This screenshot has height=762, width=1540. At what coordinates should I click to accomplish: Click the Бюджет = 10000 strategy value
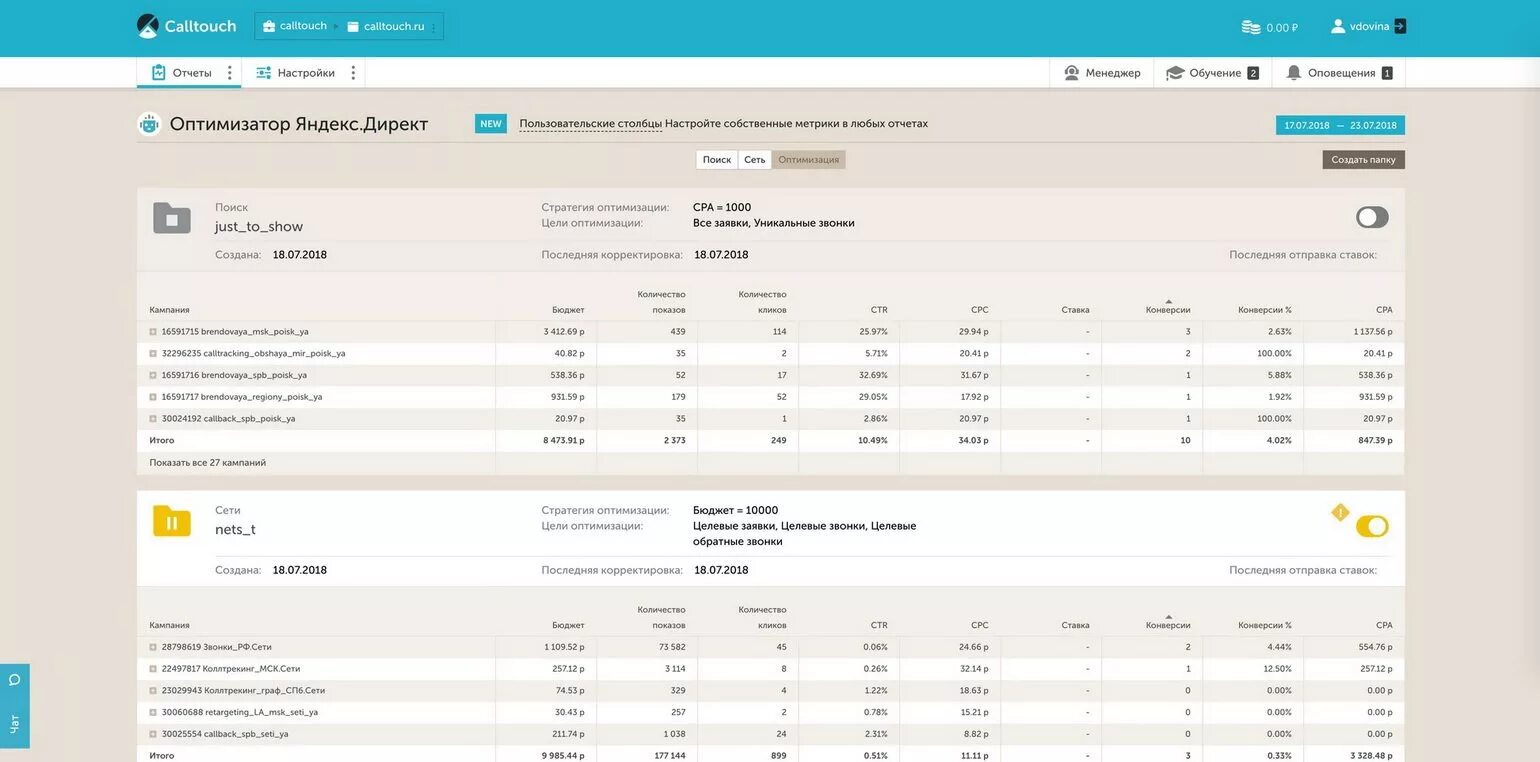pos(735,510)
